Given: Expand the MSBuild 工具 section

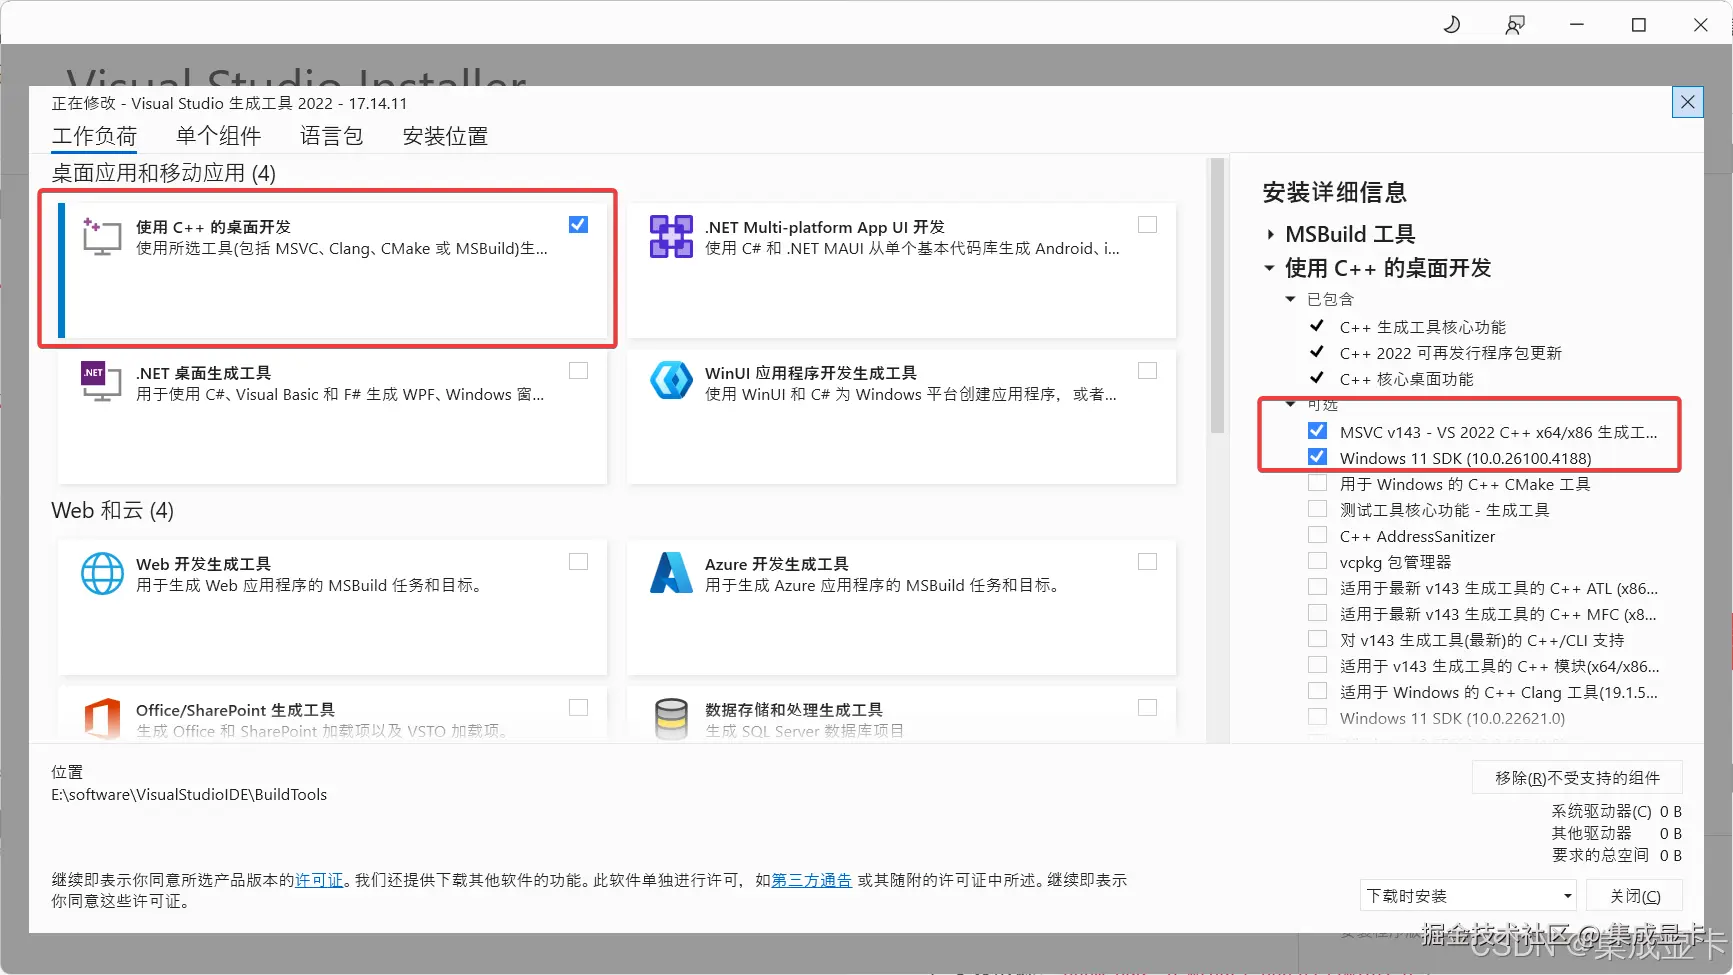Looking at the screenshot, I should 1270,234.
